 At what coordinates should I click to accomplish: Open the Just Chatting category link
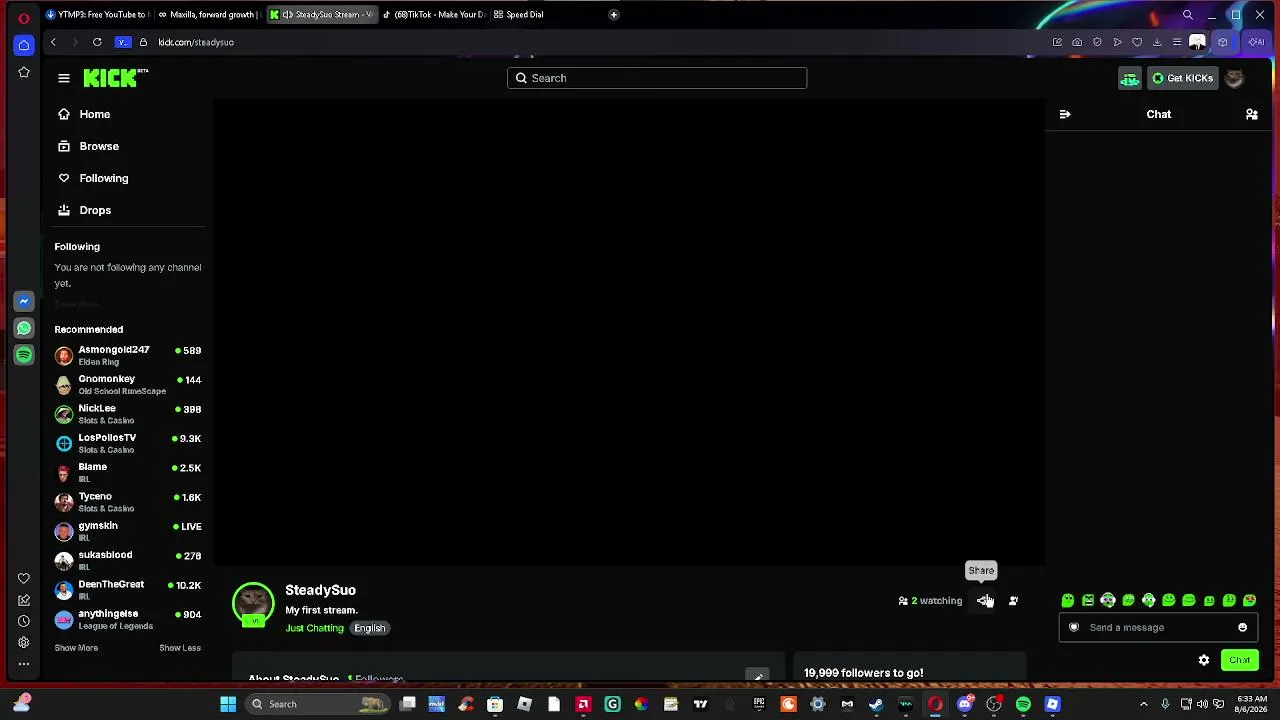(314, 628)
